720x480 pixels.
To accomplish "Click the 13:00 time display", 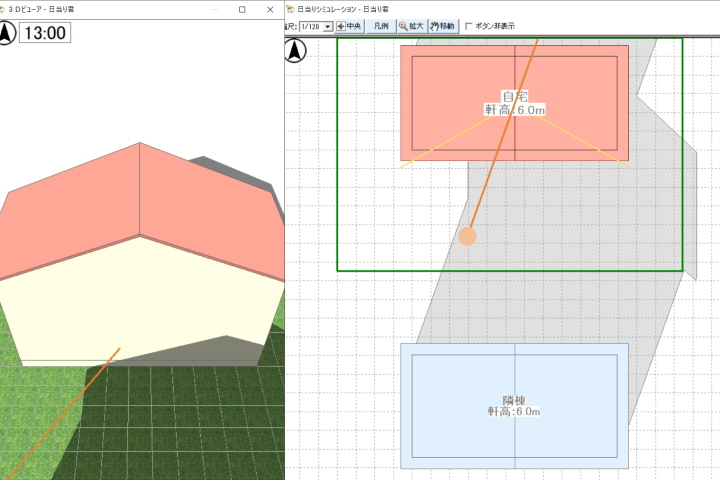I will point(45,33).
